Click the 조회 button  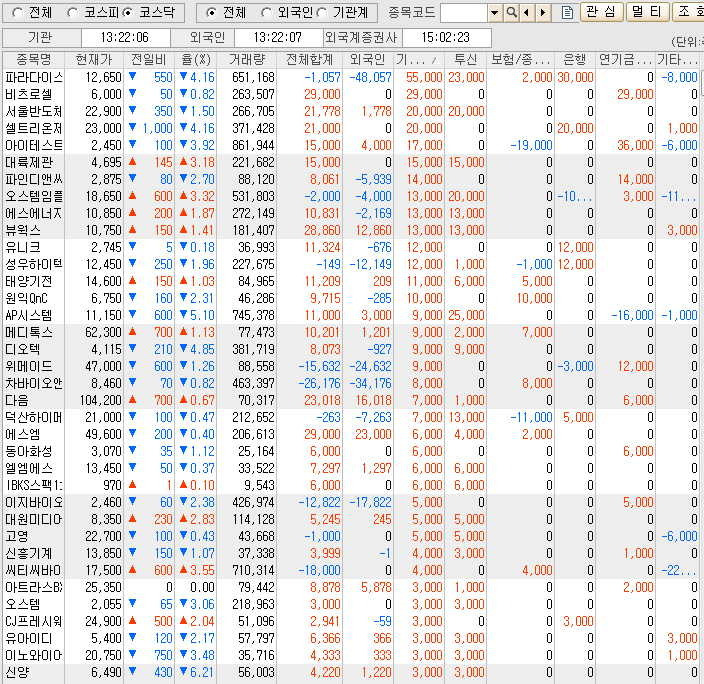(688, 12)
